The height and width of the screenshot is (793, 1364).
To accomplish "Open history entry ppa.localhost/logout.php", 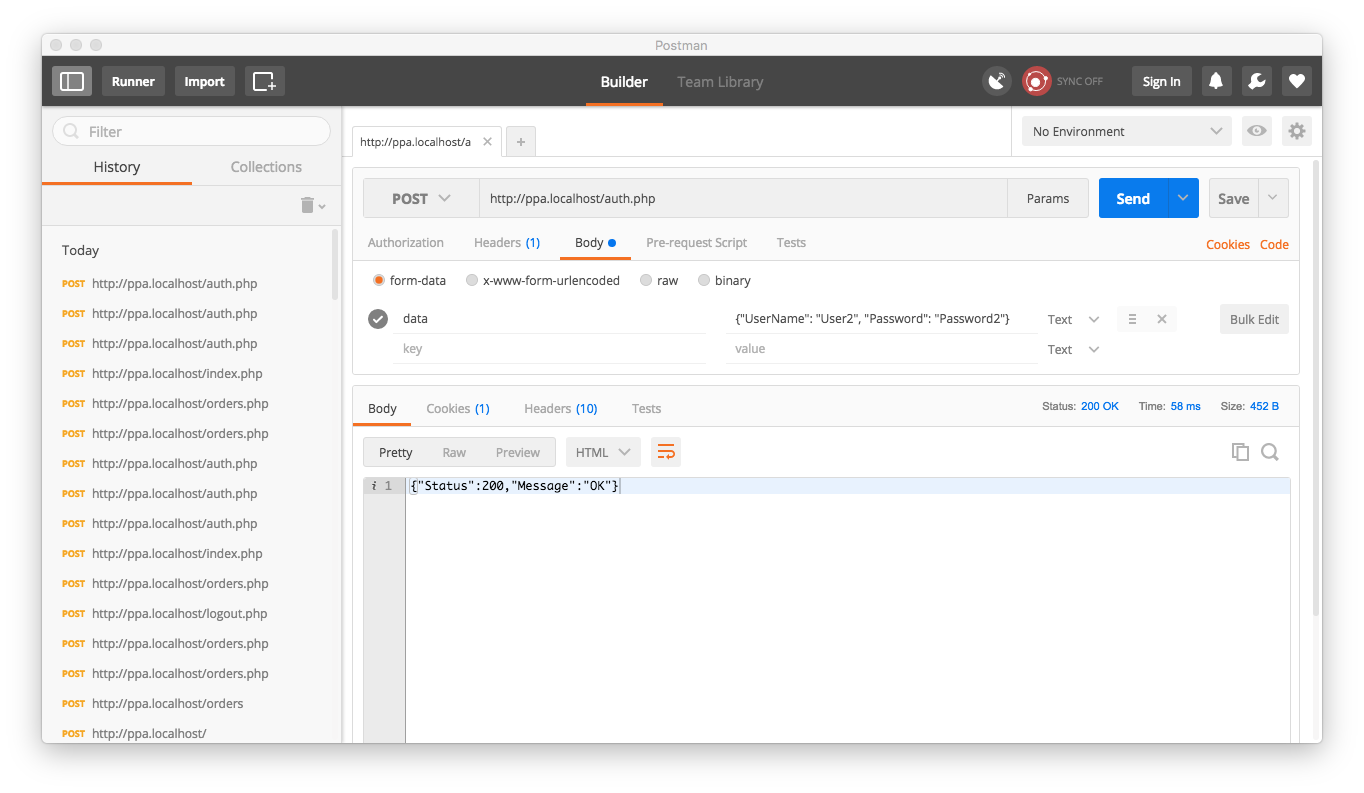I will coord(180,613).
